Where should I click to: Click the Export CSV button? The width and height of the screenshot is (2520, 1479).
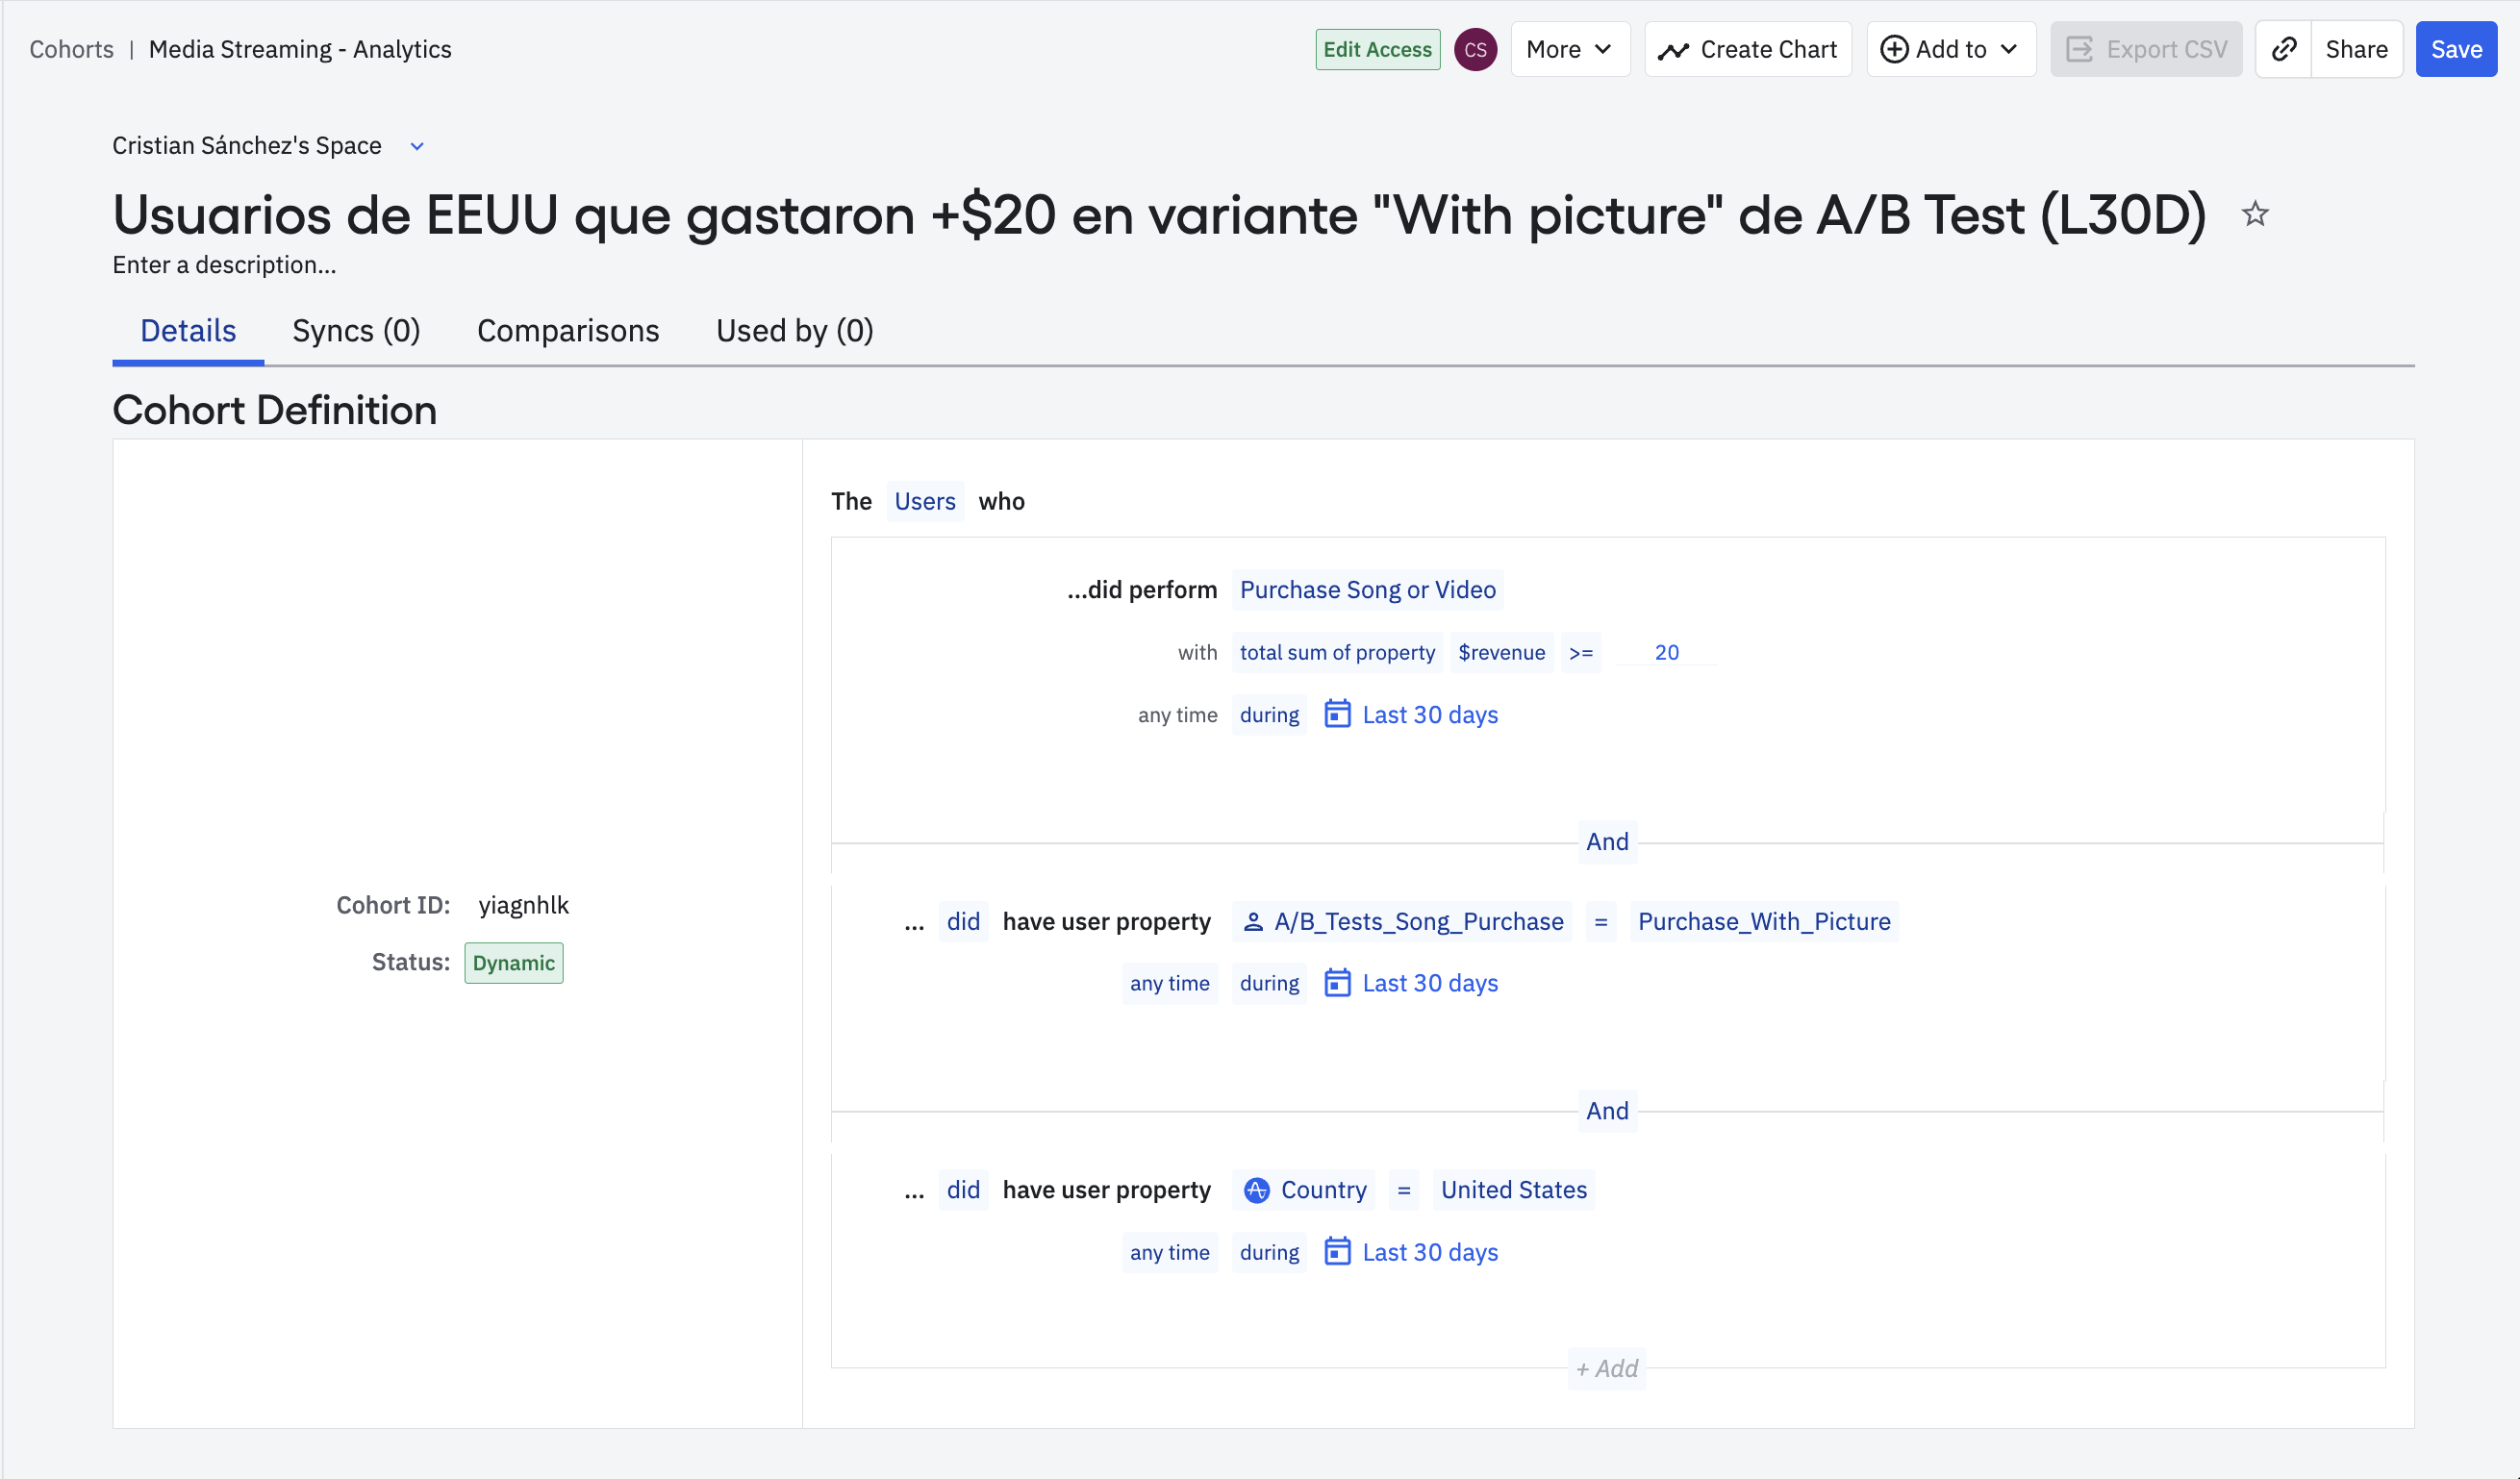[x=2146, y=49]
